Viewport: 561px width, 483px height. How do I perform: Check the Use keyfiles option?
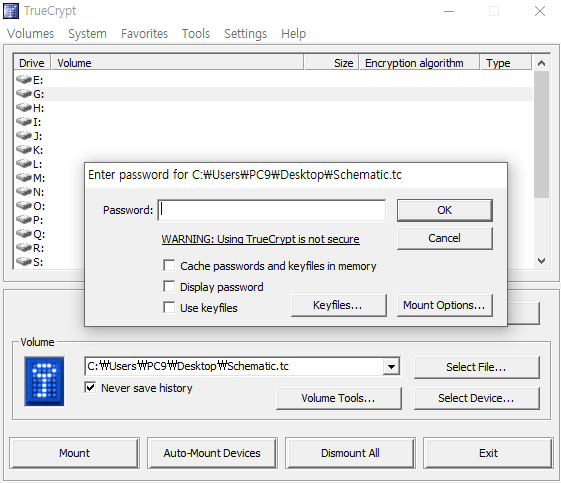169,308
